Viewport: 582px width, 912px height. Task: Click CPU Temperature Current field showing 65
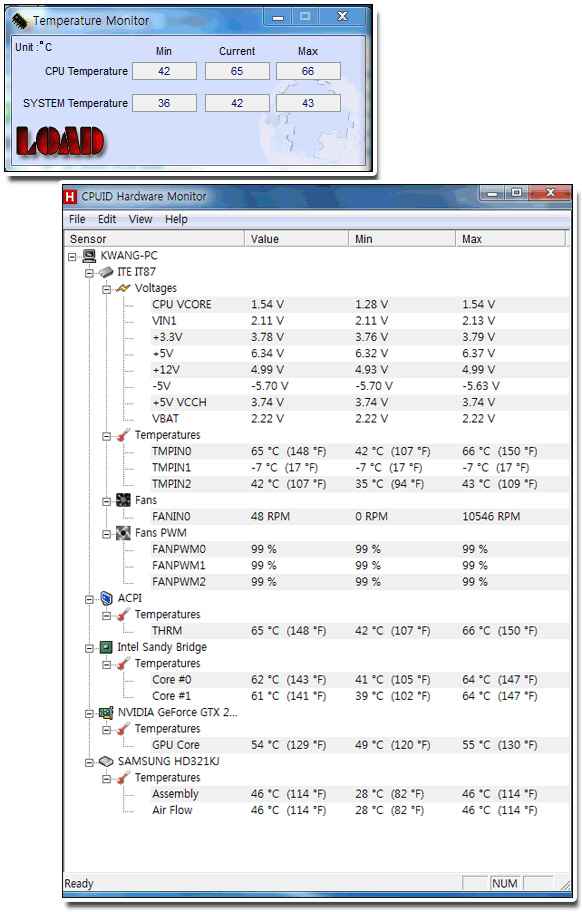point(237,71)
